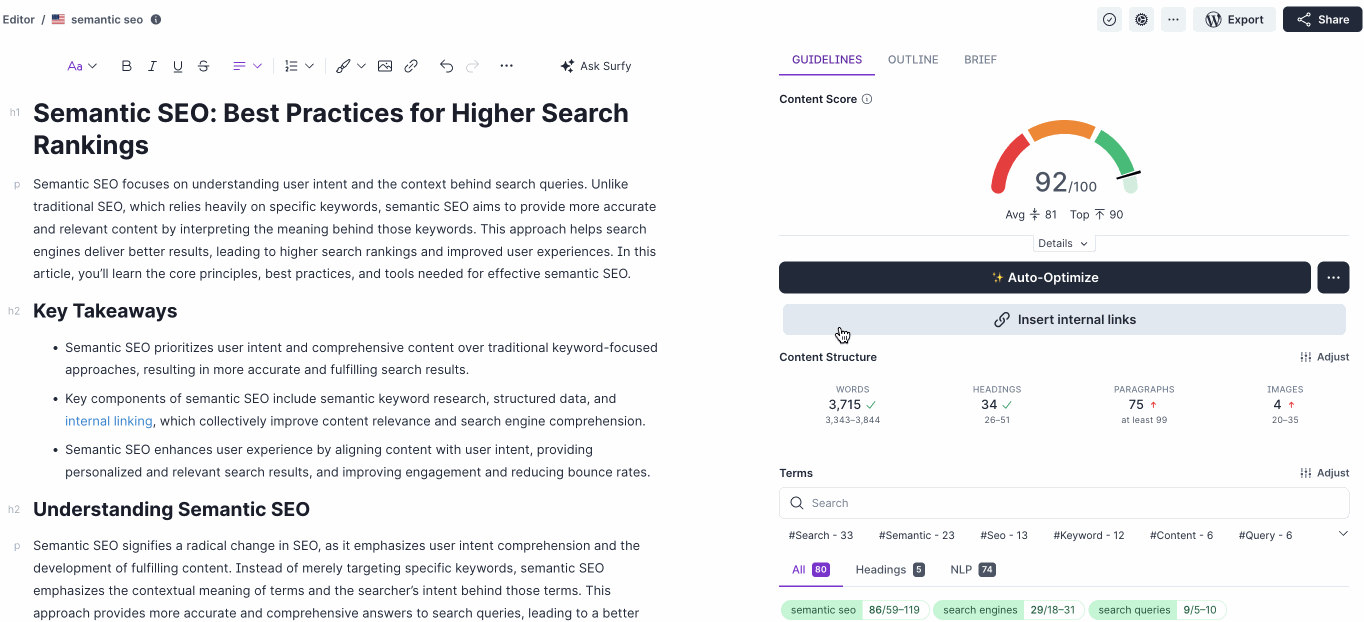Open the settings gear icon
The image size is (1364, 622).
click(x=1141, y=19)
